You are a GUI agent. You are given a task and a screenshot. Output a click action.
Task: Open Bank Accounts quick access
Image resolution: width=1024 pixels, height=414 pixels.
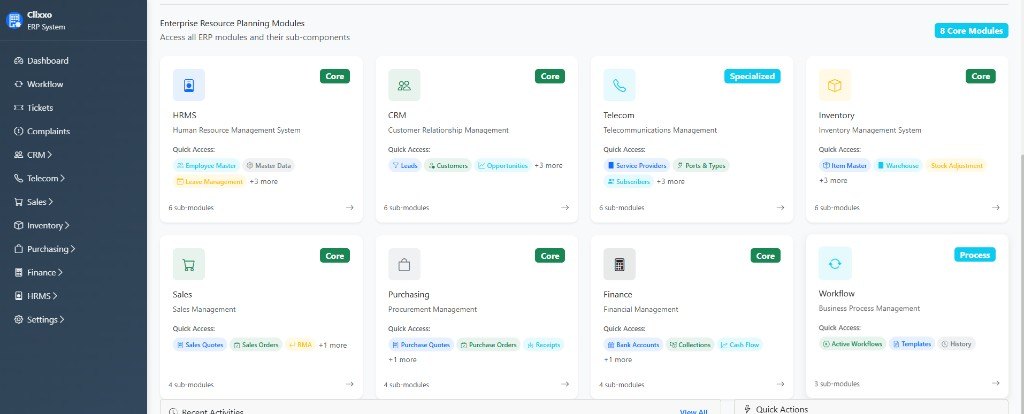(x=633, y=345)
